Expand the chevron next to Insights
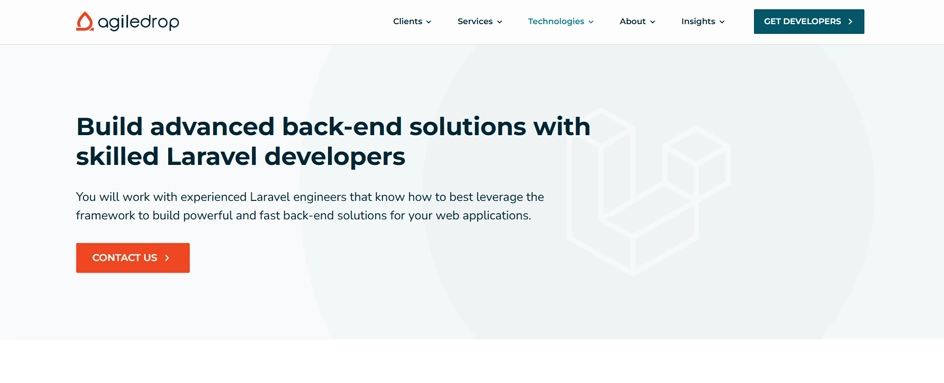Image resolution: width=944 pixels, height=383 pixels. click(x=722, y=22)
